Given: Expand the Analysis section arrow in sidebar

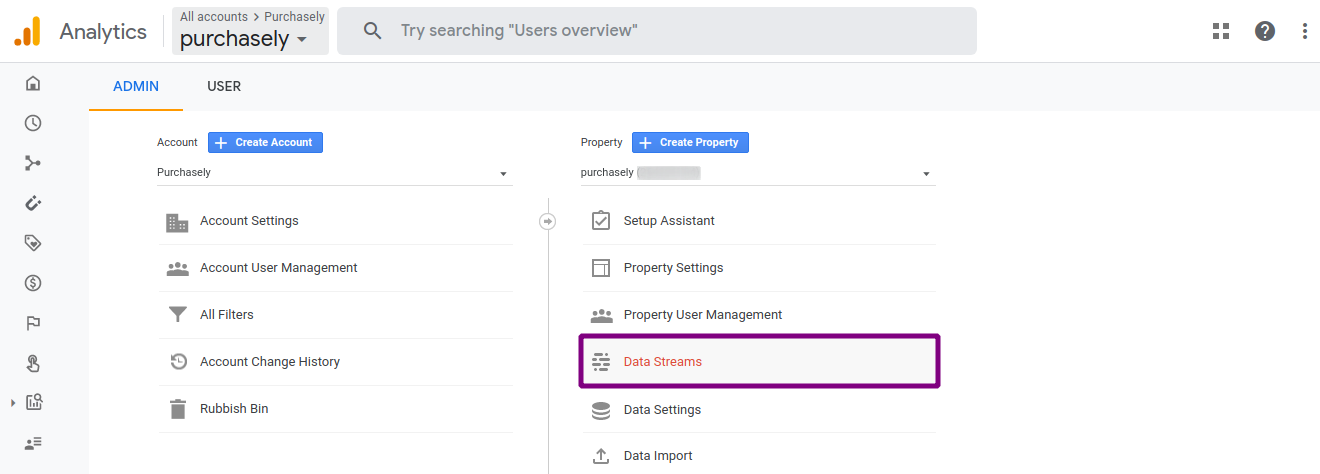Looking at the screenshot, I should click(13, 403).
